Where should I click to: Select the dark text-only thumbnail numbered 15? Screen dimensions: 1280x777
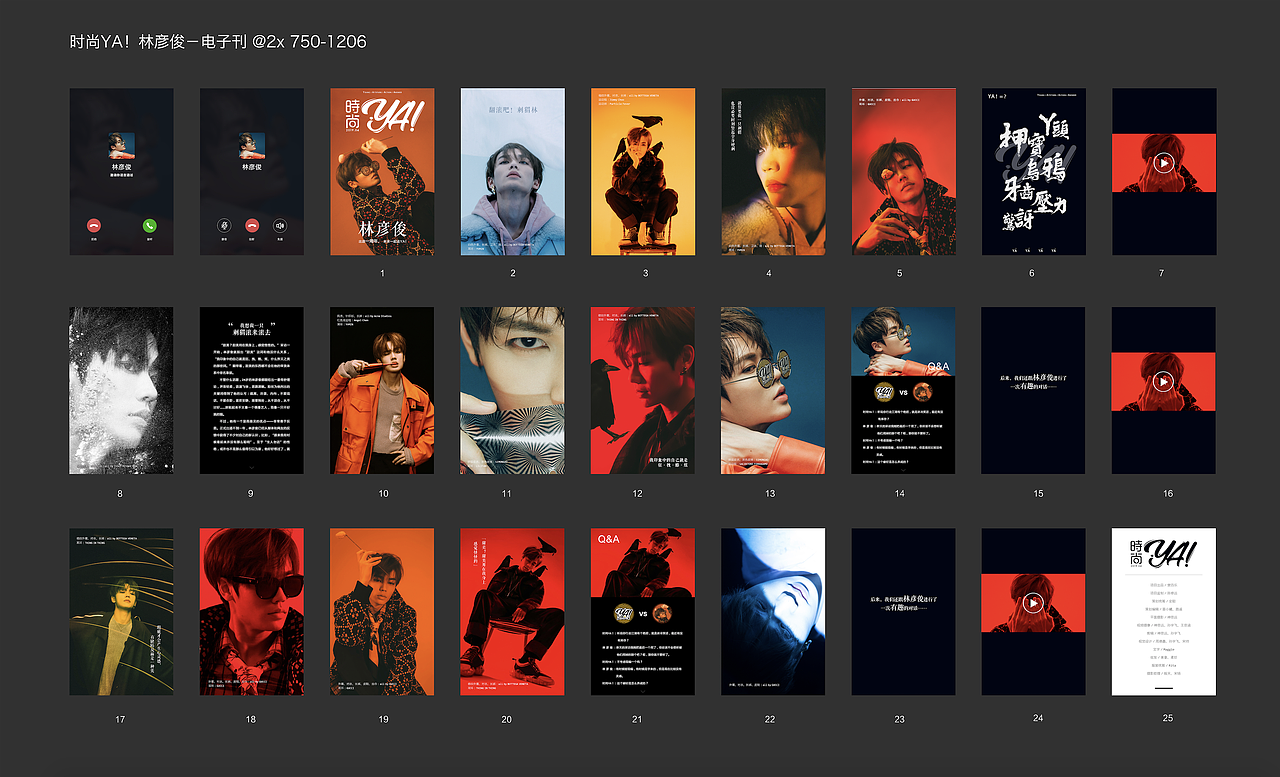coord(1033,390)
